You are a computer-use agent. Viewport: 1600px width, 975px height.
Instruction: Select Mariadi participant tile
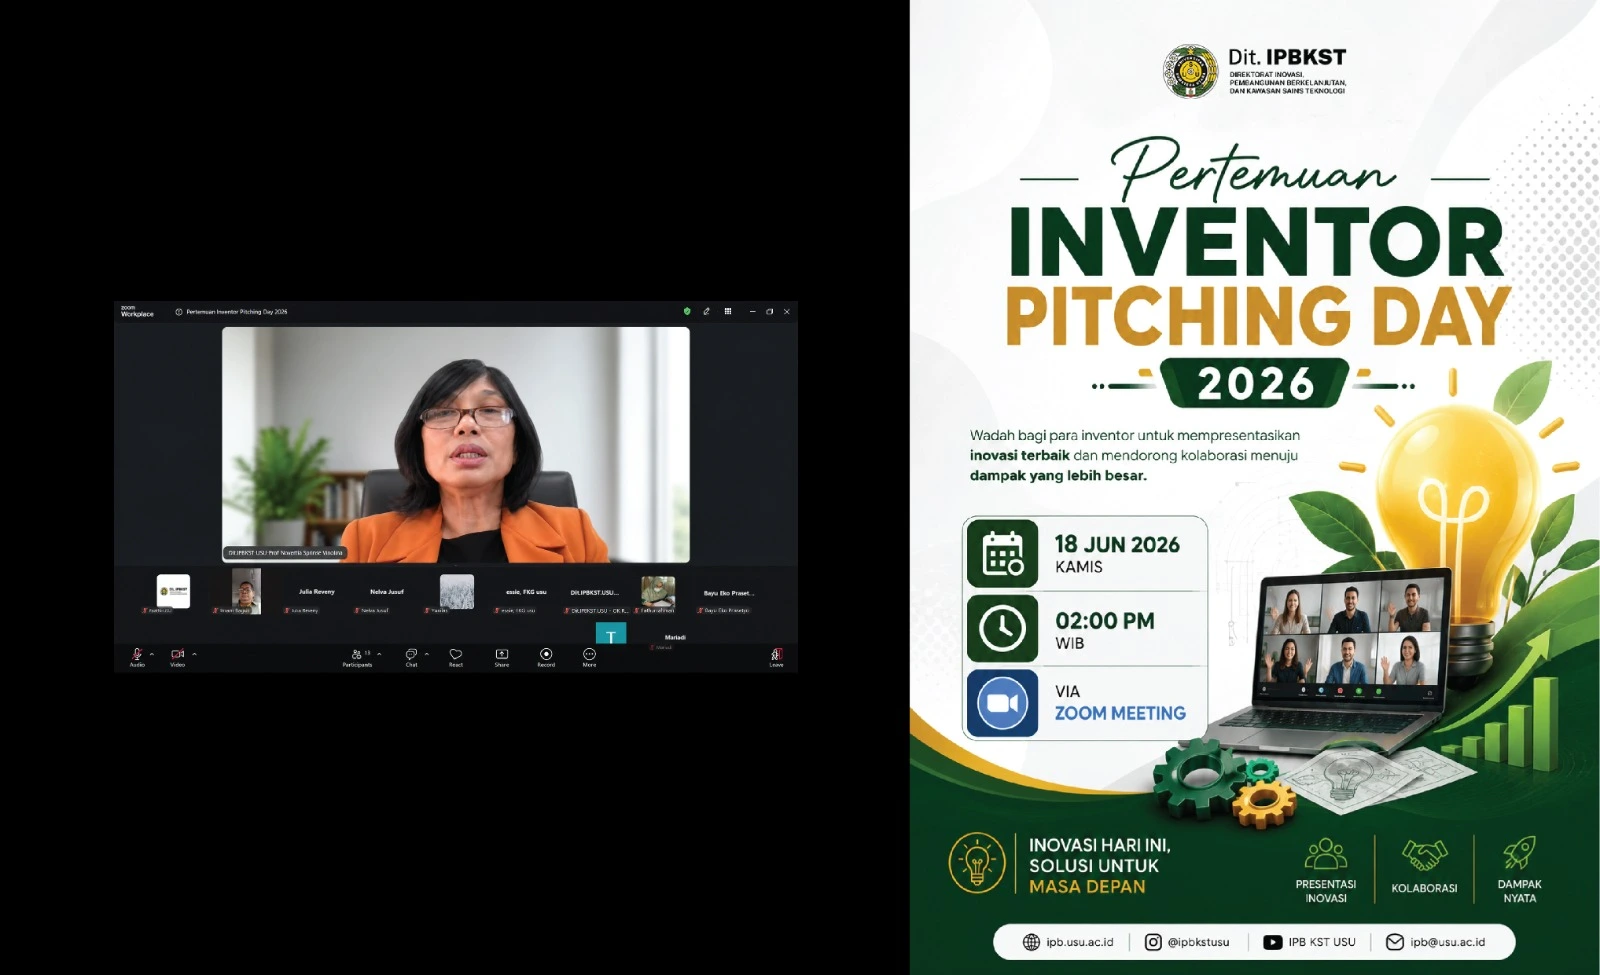pos(675,638)
